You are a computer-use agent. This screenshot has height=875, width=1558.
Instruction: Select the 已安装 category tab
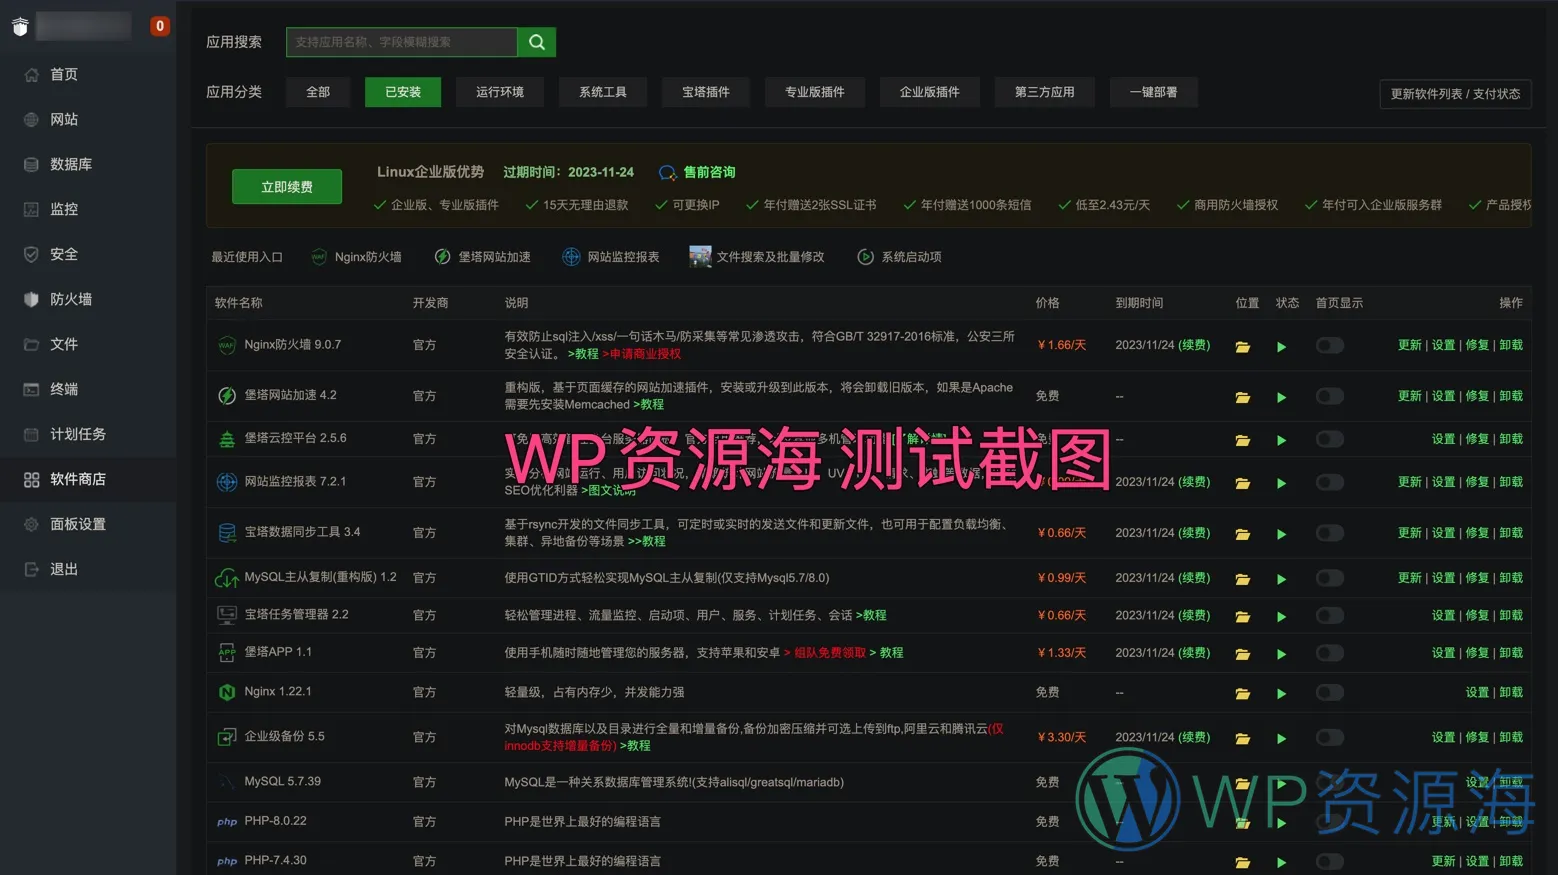403,92
